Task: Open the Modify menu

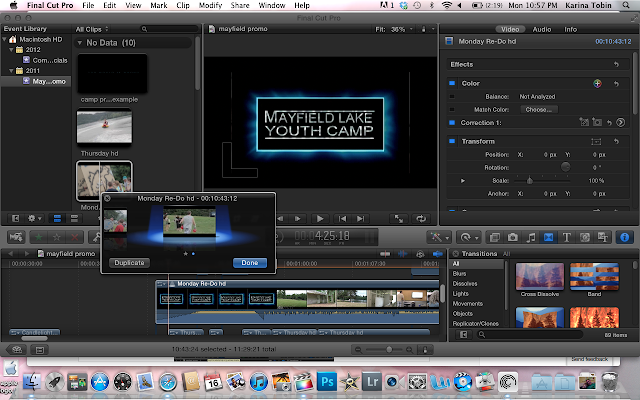Action: [x=210, y=5]
